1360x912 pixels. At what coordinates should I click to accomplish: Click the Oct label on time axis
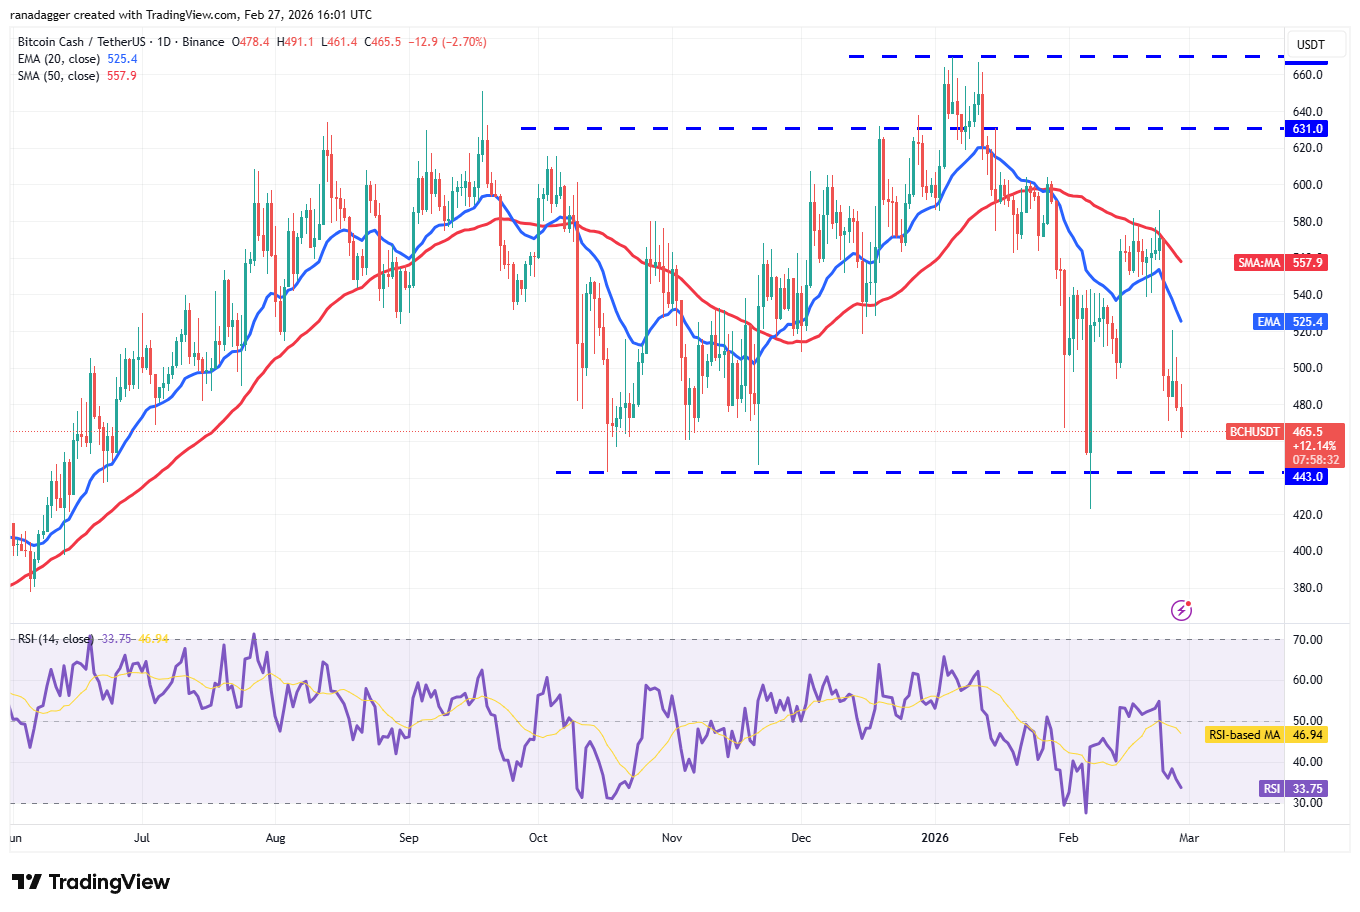[538, 838]
